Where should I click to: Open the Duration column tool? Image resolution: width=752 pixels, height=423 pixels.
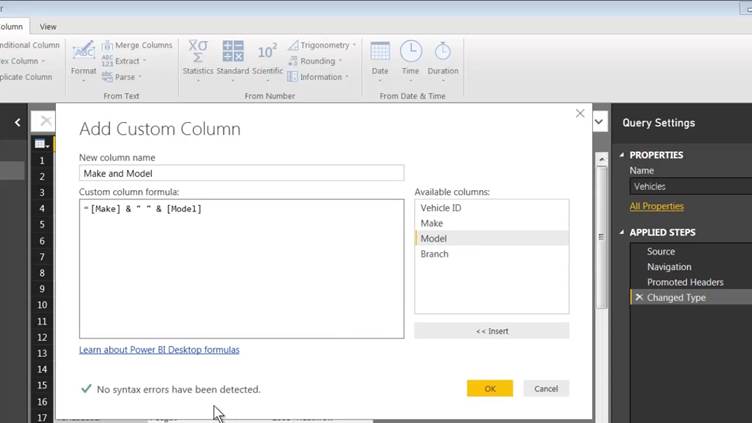[x=443, y=60]
